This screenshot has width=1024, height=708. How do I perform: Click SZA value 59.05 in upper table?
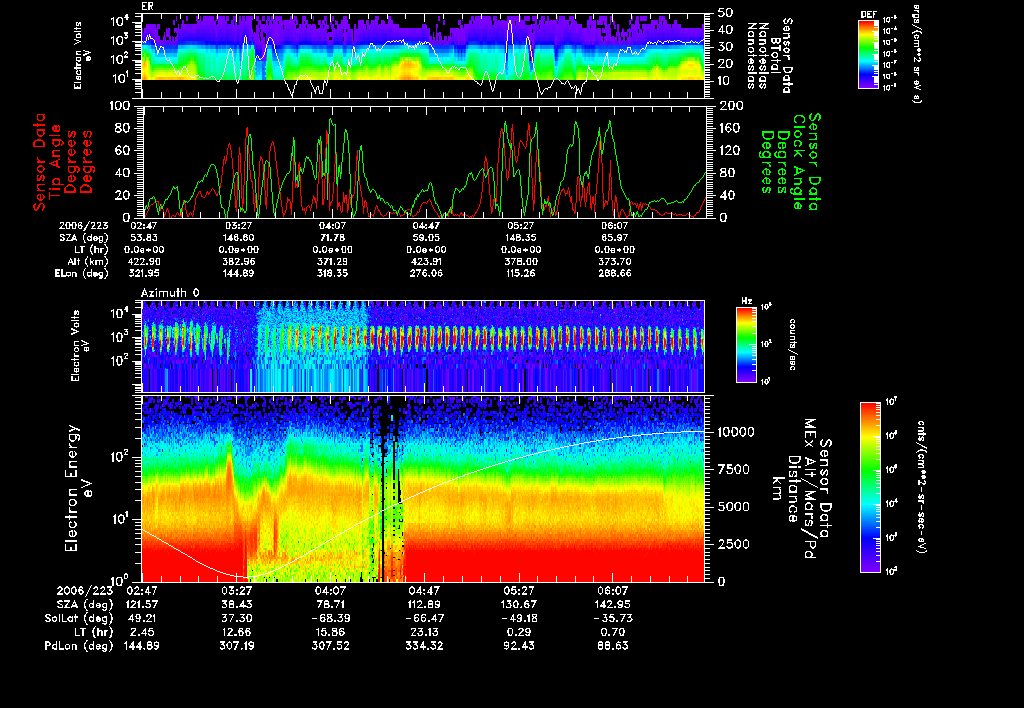coord(426,238)
